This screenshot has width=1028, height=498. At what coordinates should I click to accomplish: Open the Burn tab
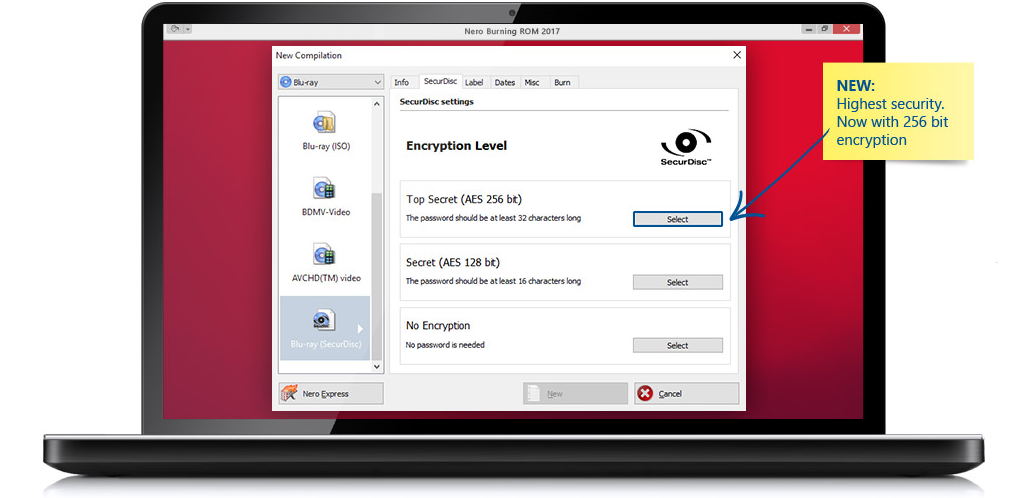[x=563, y=83]
